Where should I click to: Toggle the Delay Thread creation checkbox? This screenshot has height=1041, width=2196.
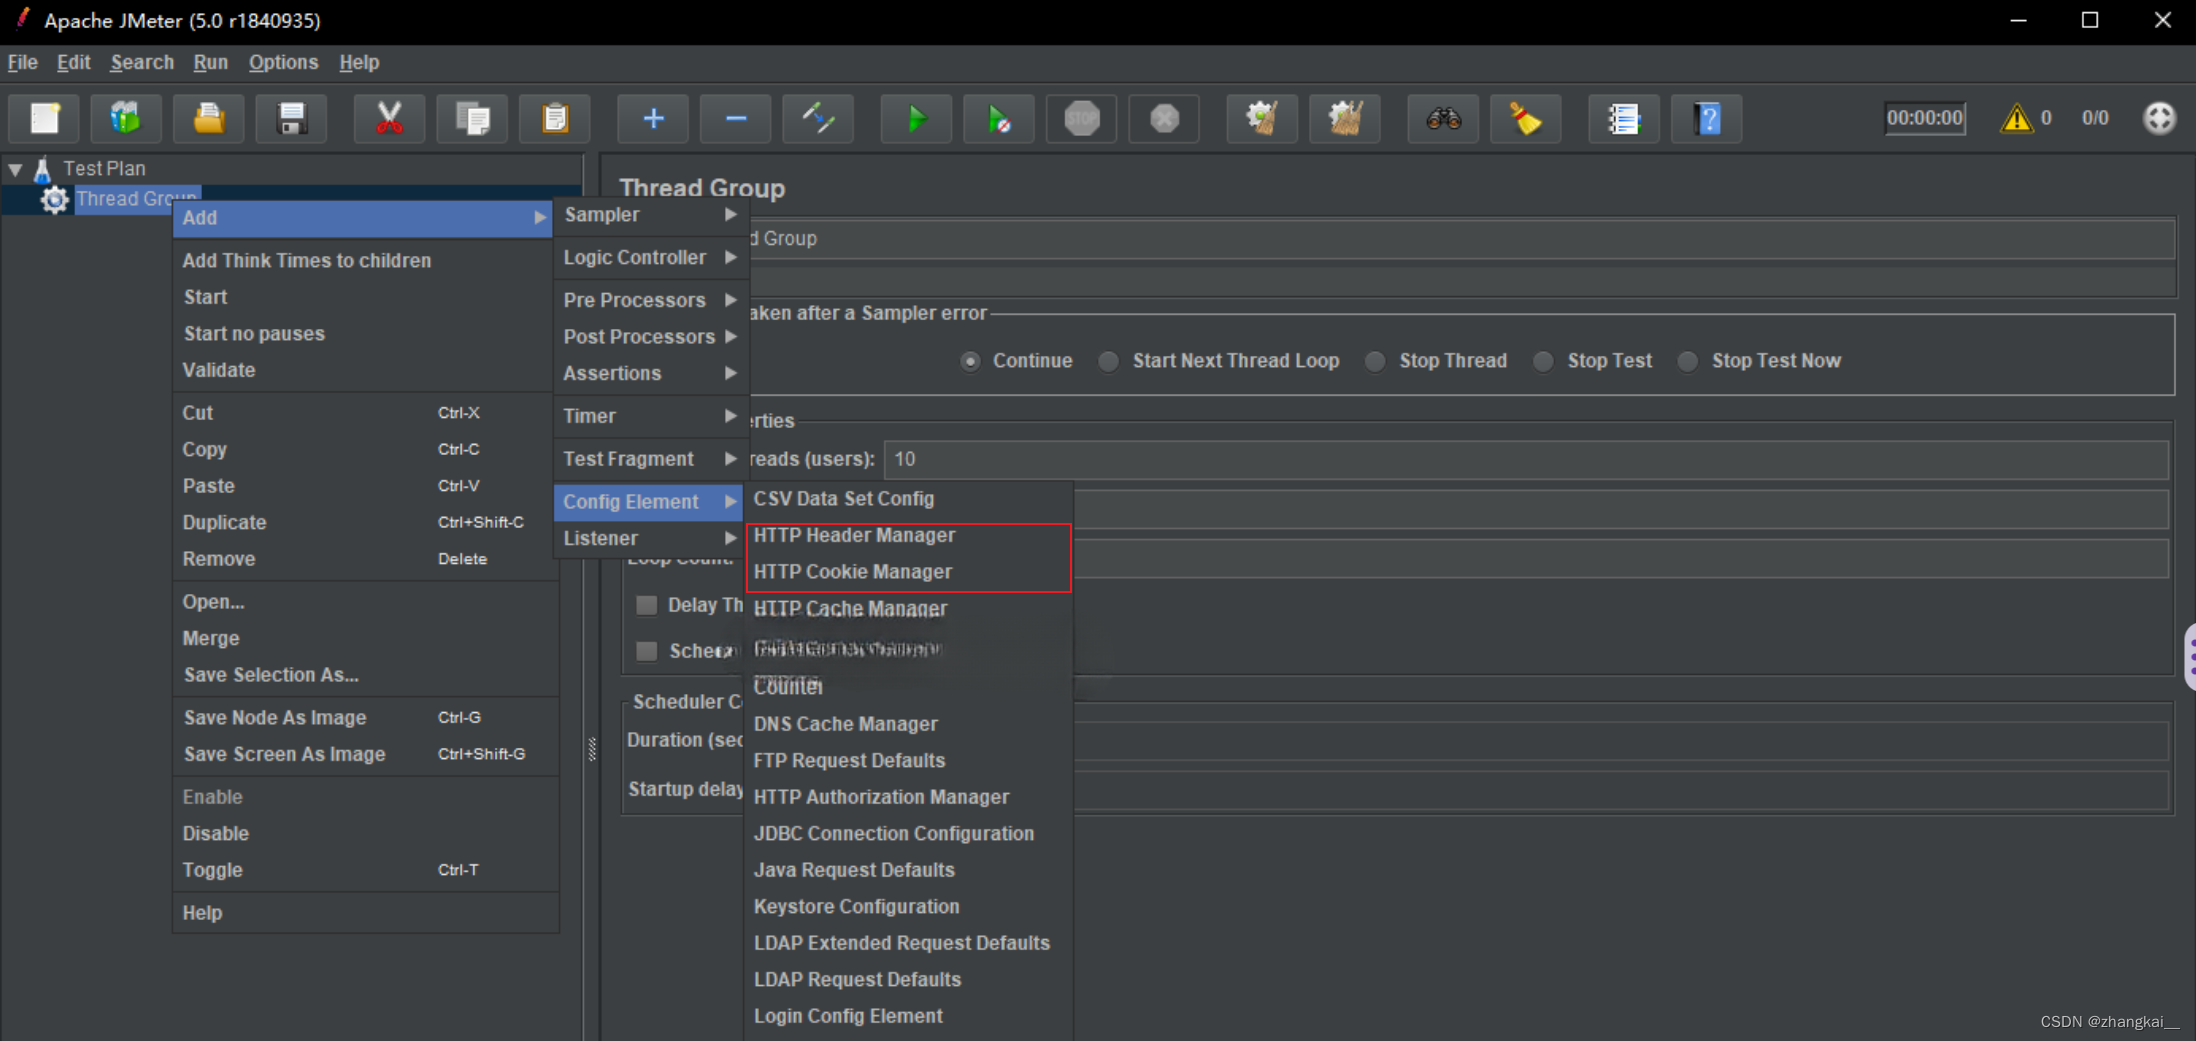(647, 605)
